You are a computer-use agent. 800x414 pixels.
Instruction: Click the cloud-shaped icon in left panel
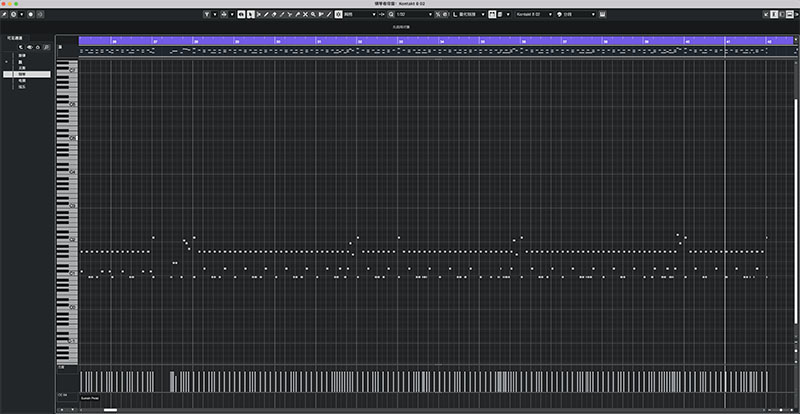pos(38,47)
